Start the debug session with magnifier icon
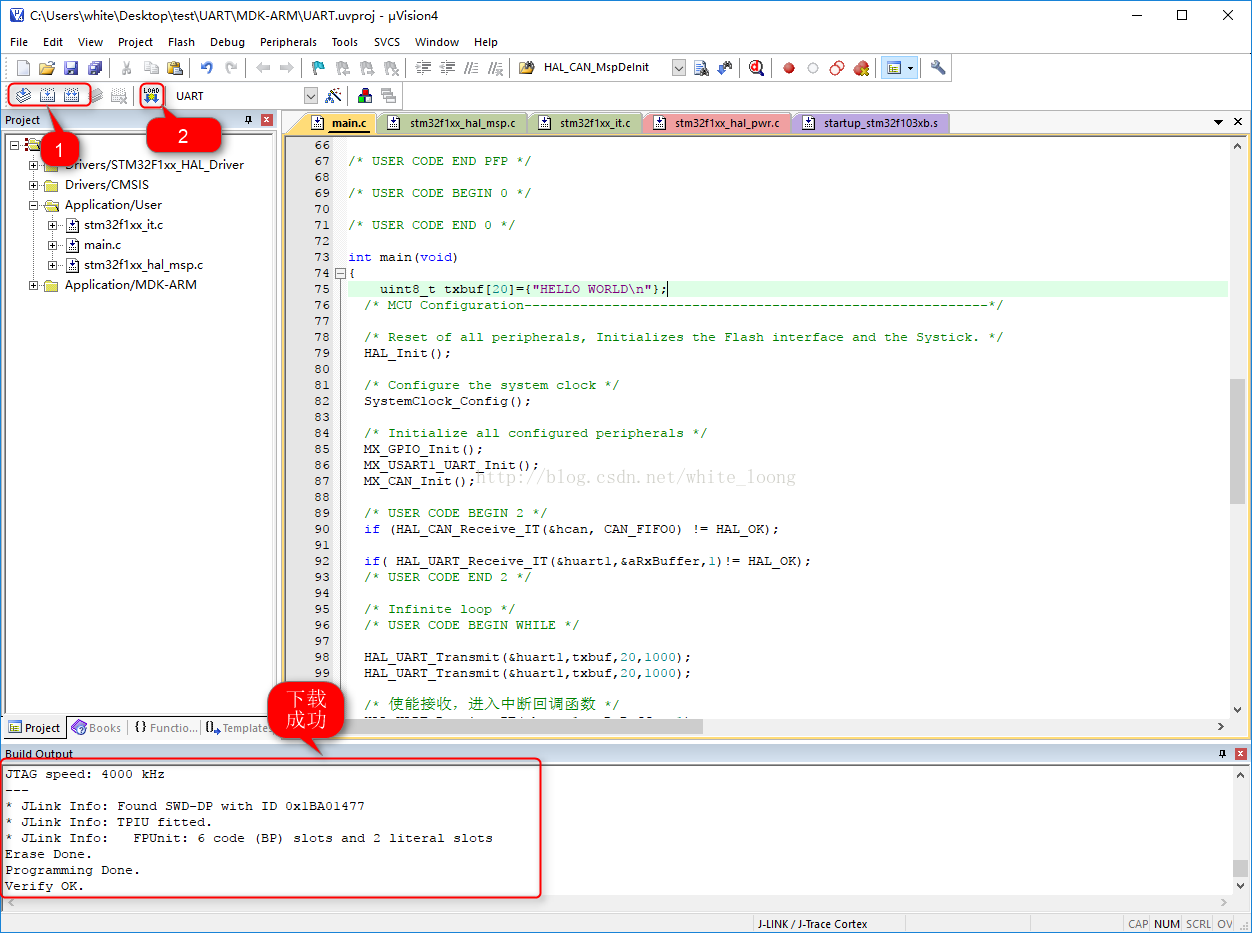1252x933 pixels. [756, 68]
